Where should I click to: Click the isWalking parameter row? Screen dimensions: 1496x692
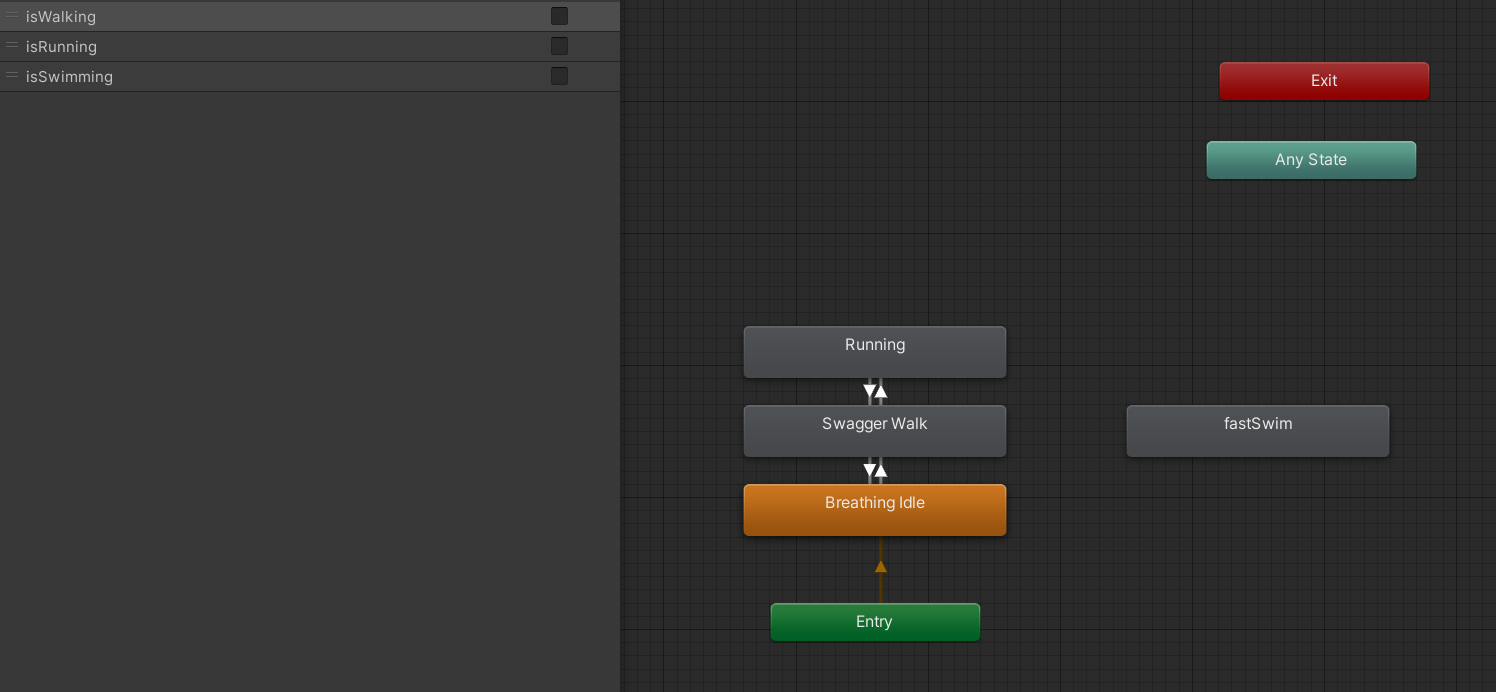coord(250,16)
